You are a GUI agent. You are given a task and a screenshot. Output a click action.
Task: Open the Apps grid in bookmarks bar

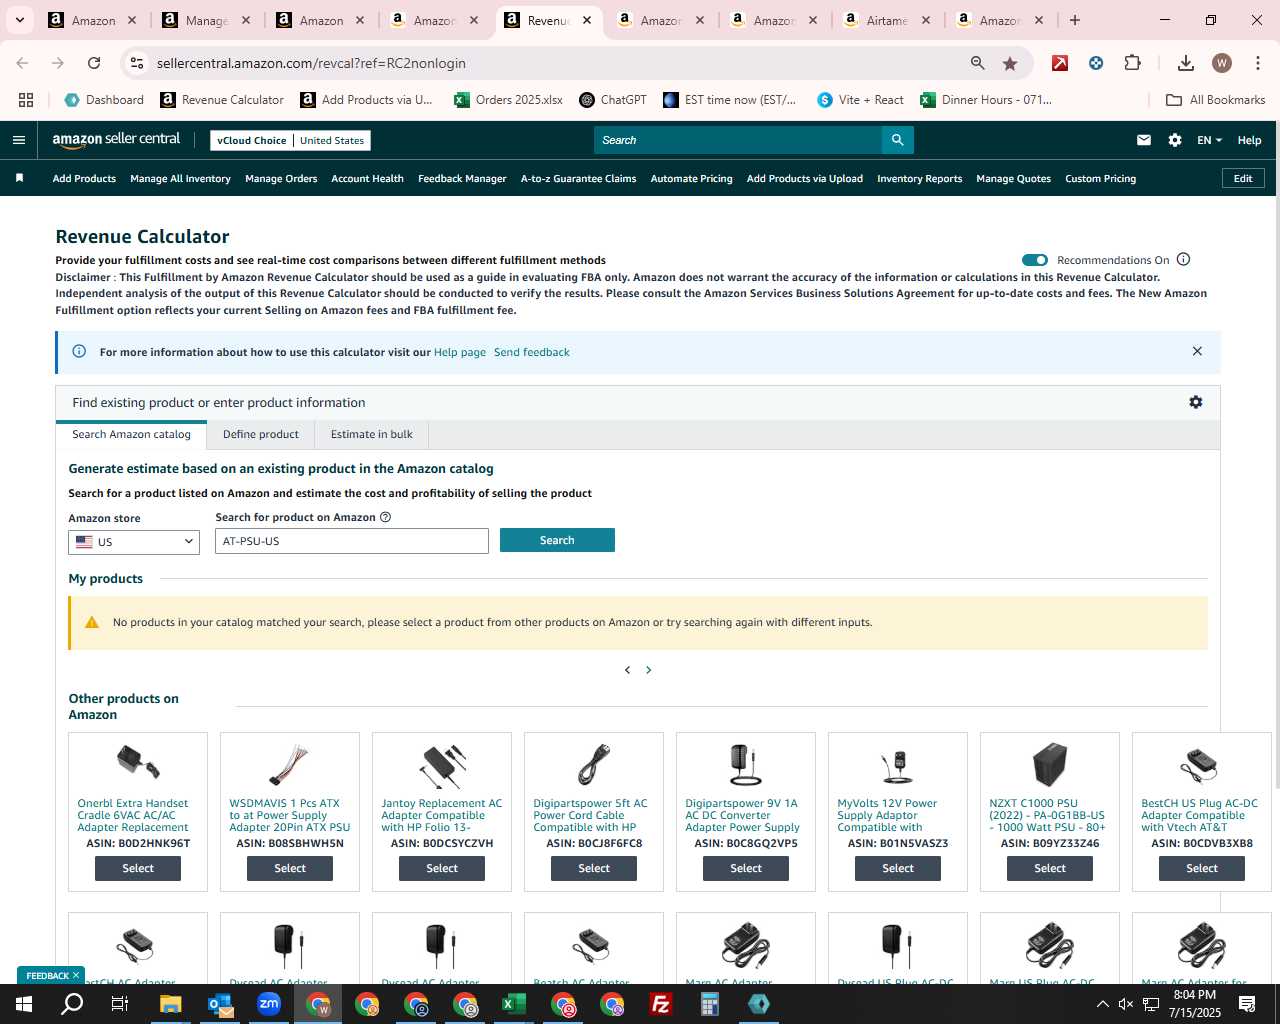pyautogui.click(x=26, y=100)
